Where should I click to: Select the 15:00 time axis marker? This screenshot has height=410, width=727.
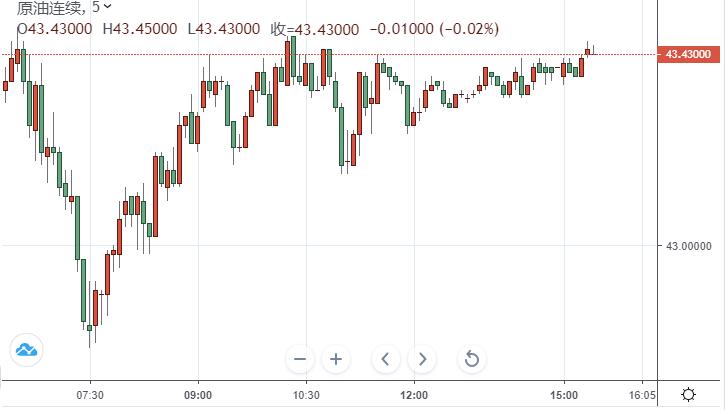[x=564, y=395]
